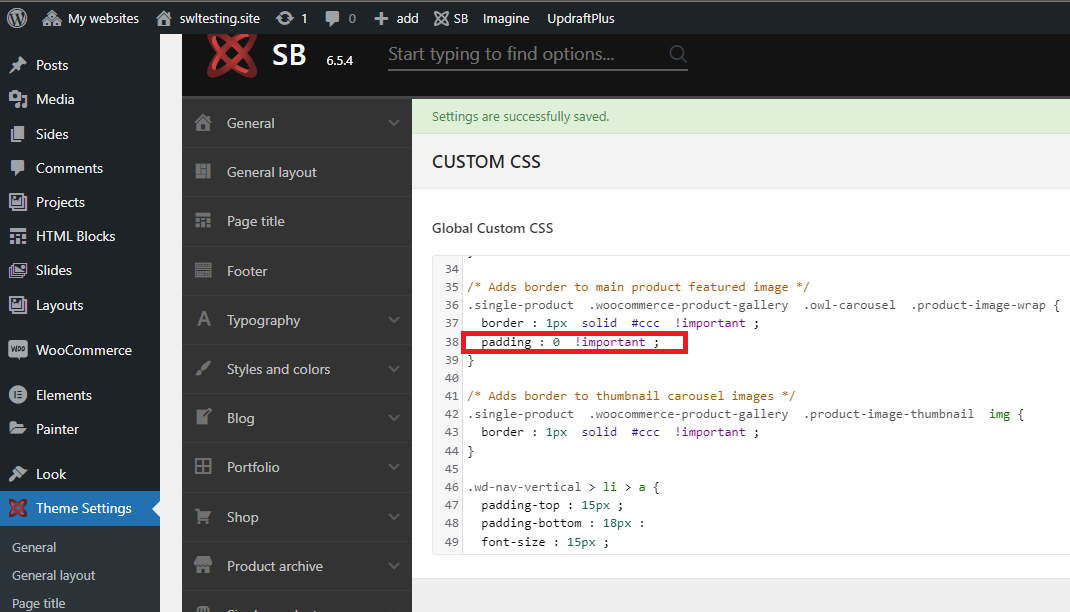Image resolution: width=1070 pixels, height=612 pixels.
Task: Click 'Settings are successfully saved.' notice
Action: coord(520,117)
